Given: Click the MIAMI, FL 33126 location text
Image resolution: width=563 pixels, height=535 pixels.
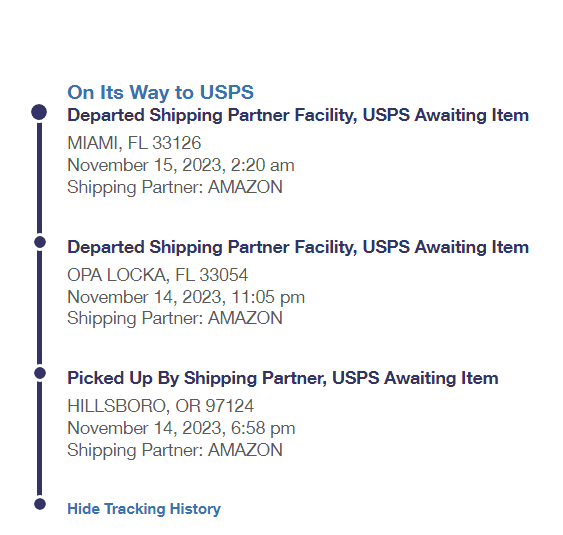Looking at the screenshot, I should coord(134,143).
